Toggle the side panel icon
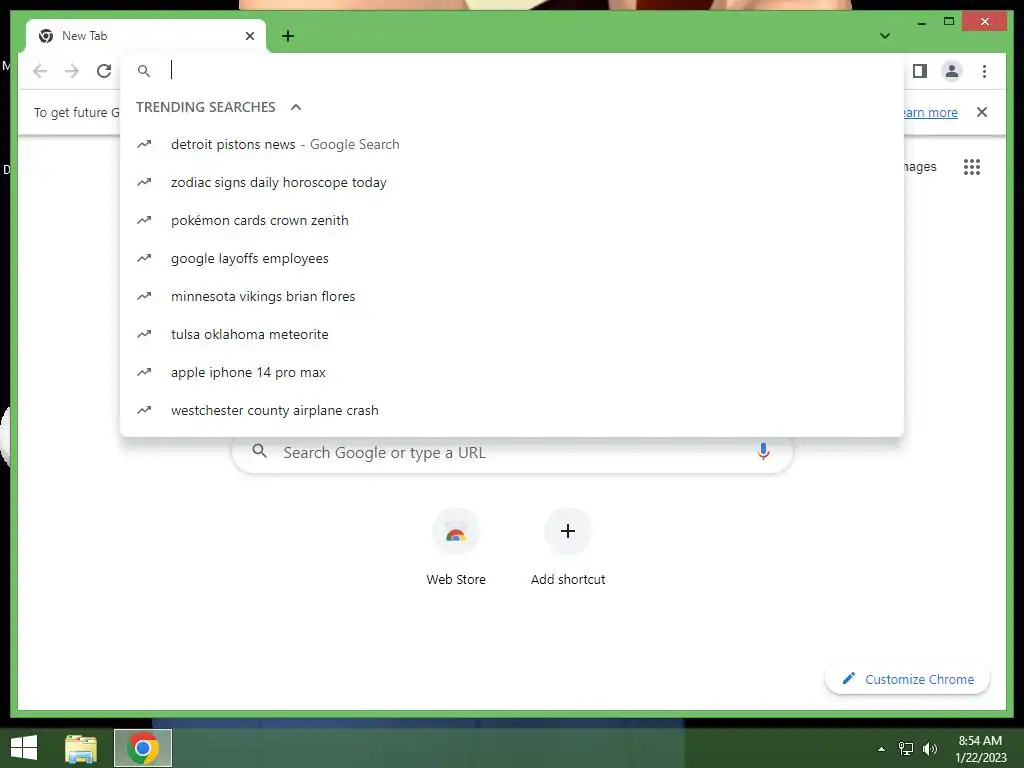The width and height of the screenshot is (1024, 768). (920, 71)
